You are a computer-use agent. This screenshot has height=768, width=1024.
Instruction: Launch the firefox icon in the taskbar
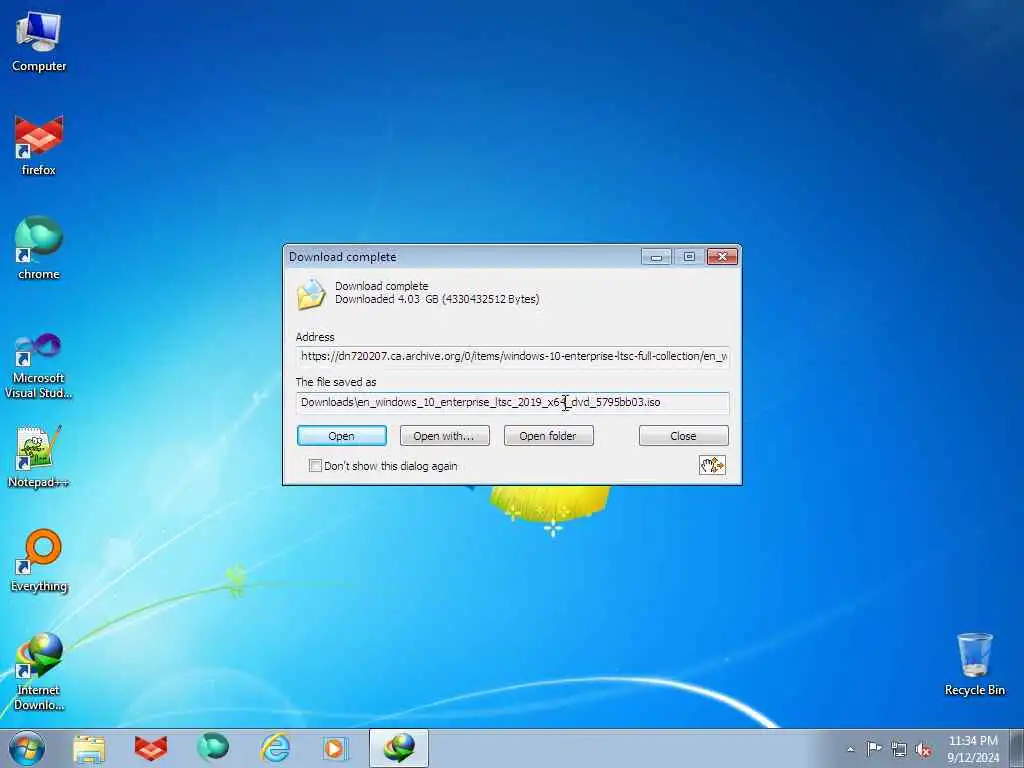(x=151, y=748)
